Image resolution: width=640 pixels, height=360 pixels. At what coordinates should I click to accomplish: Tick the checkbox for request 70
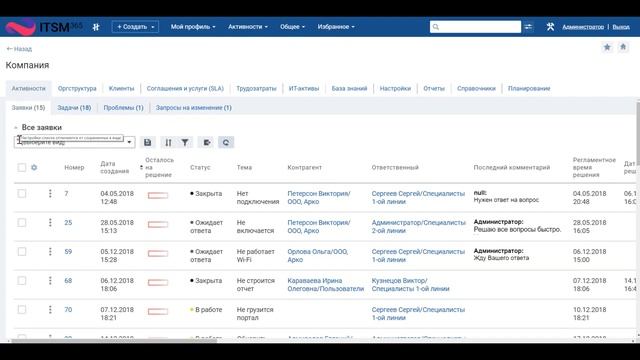22,309
